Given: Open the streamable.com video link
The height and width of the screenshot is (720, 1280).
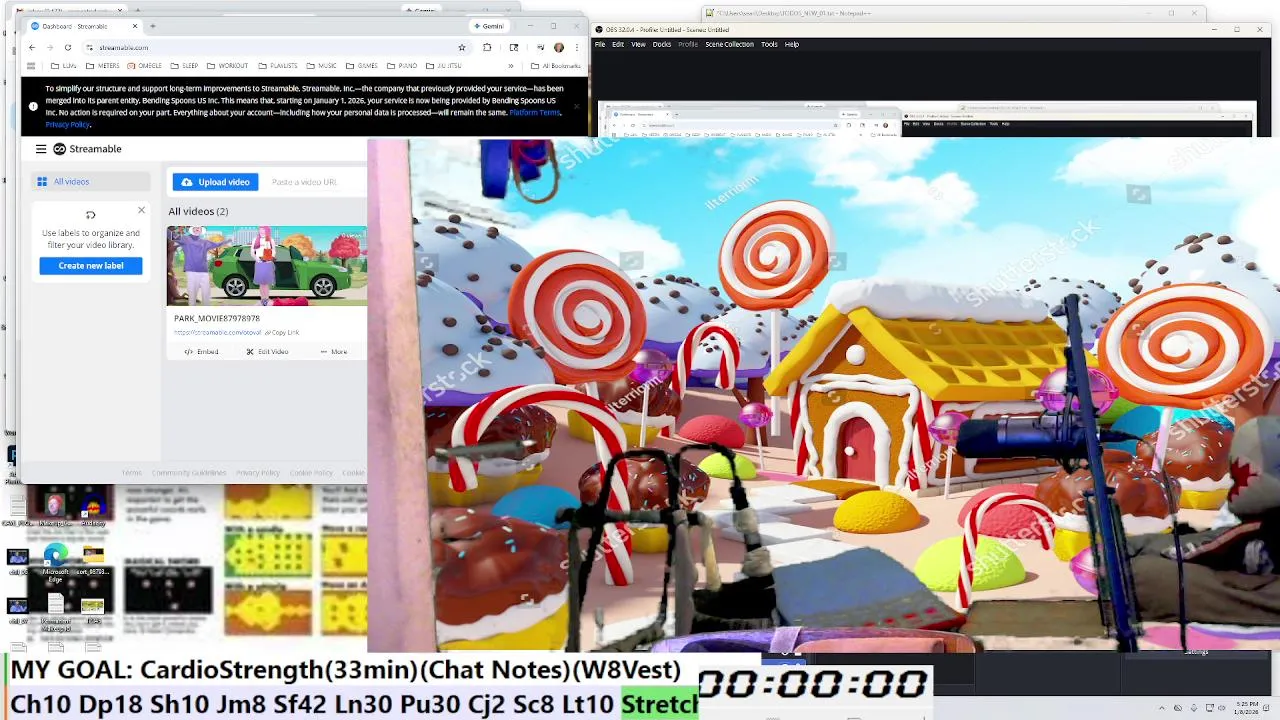Looking at the screenshot, I should point(217,332).
